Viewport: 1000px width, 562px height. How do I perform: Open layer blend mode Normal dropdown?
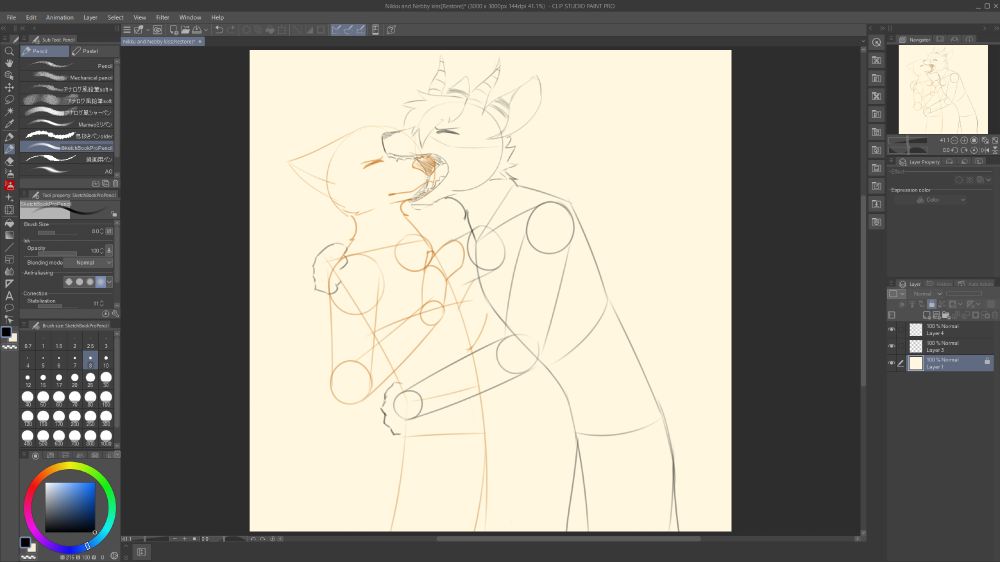click(x=927, y=293)
